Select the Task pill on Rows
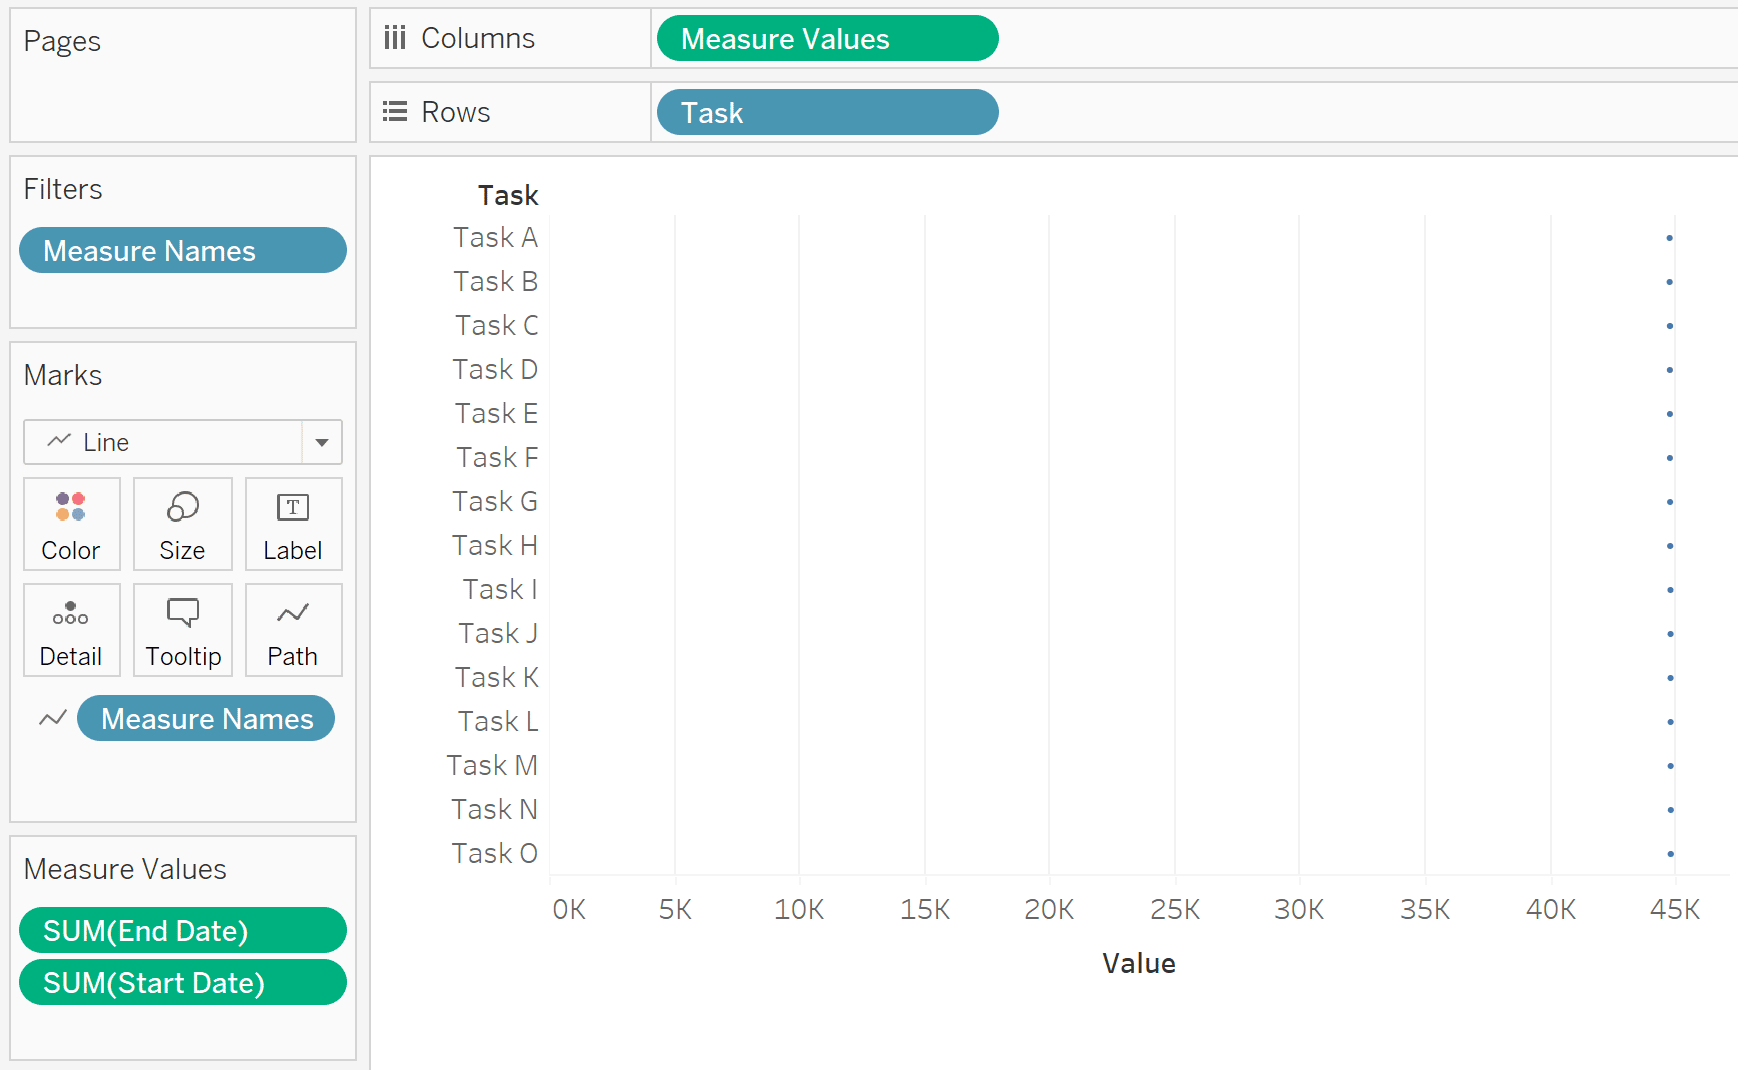Image resolution: width=1738 pixels, height=1070 pixels. 825,112
